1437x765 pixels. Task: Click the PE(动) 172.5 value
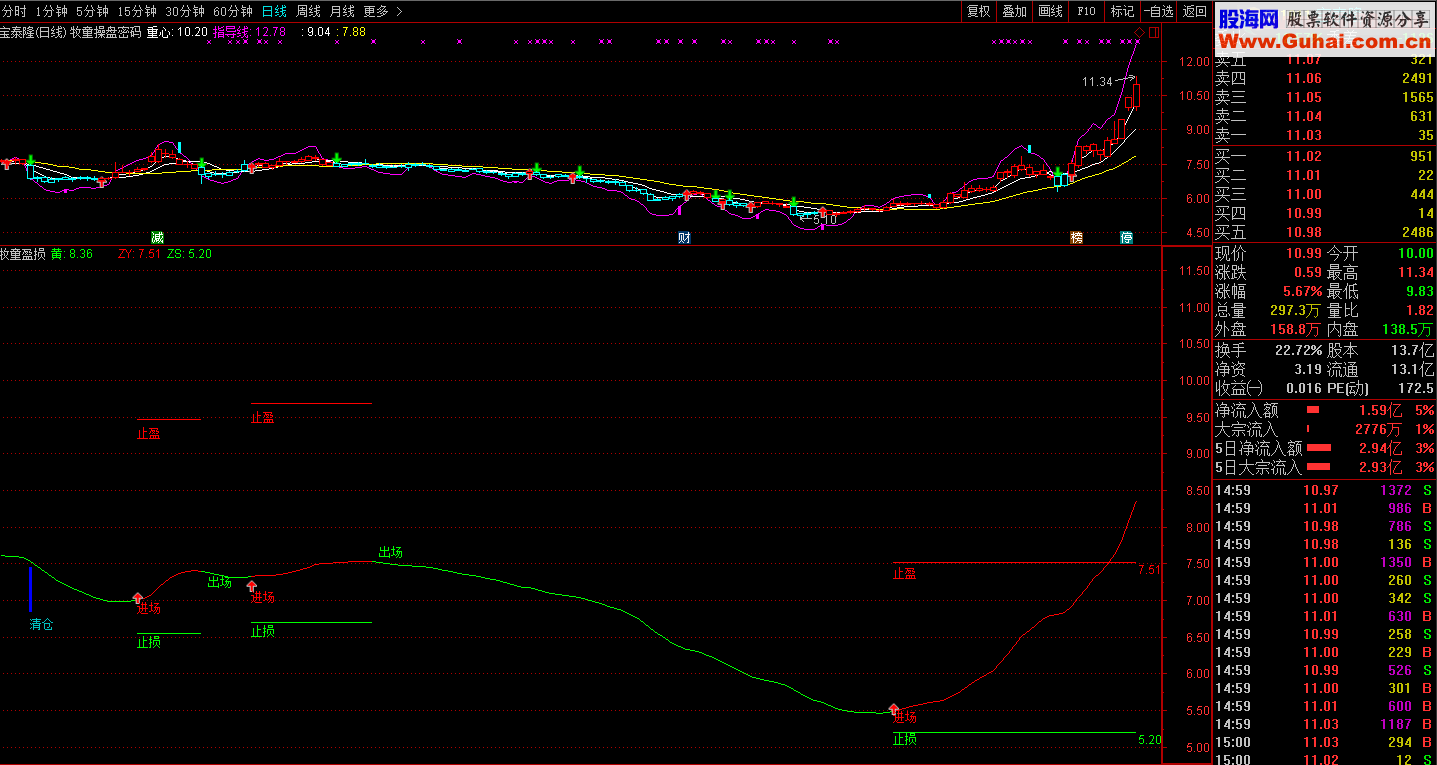(x=1416, y=388)
